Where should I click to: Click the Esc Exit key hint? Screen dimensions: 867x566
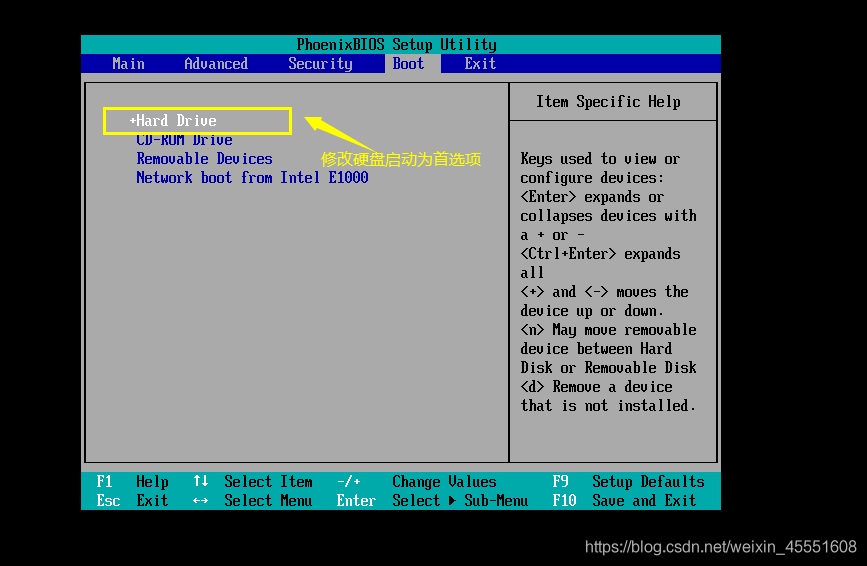coord(132,501)
